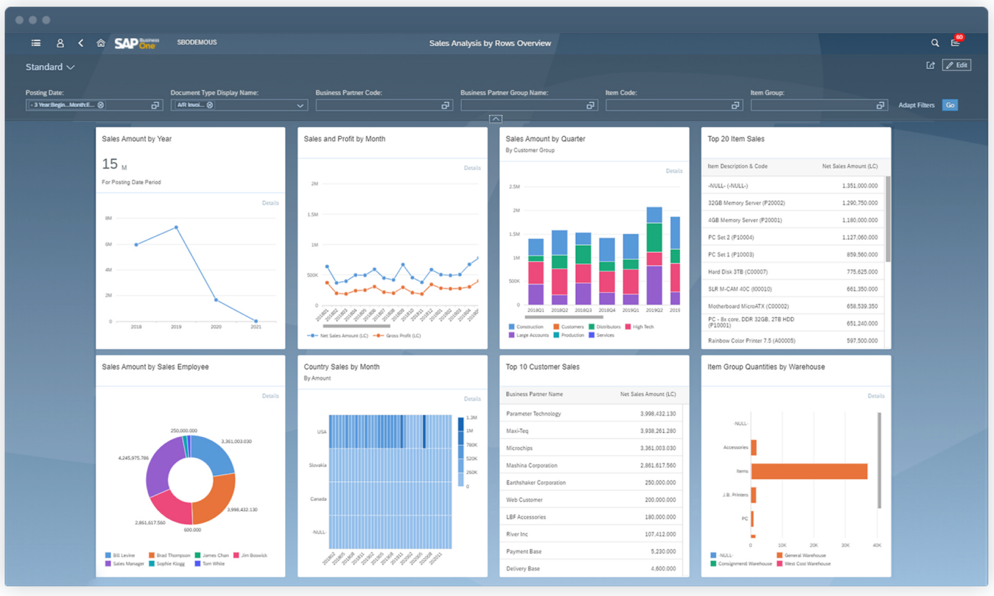
Task: Open the Home page icon
Action: pos(100,43)
